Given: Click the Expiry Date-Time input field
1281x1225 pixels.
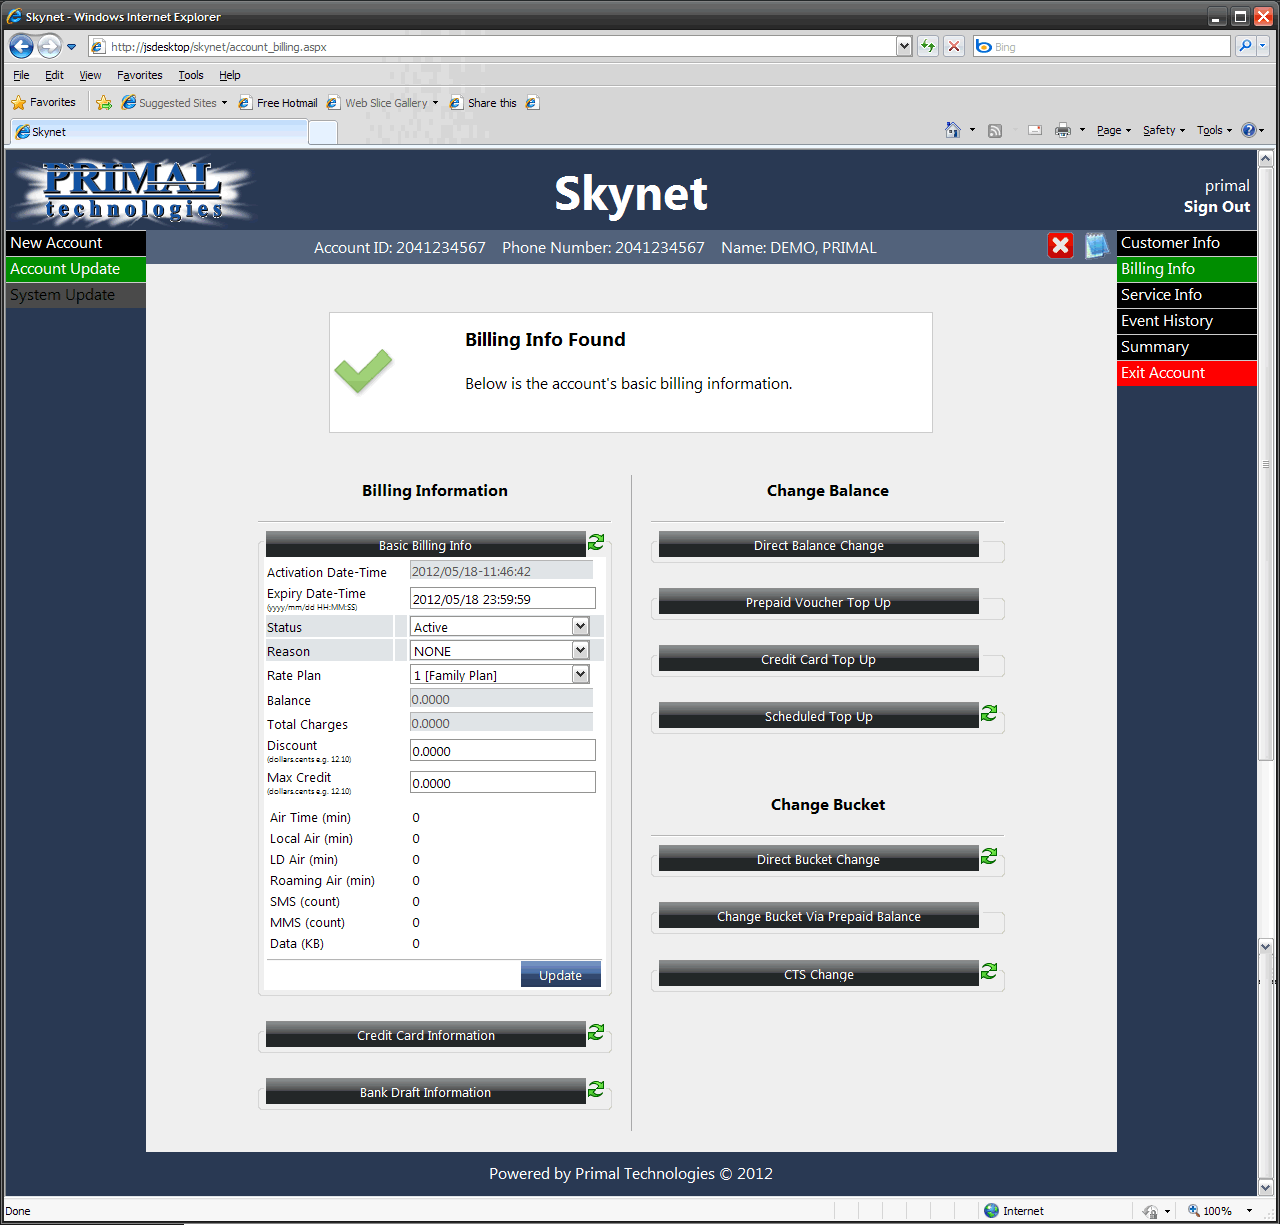Looking at the screenshot, I should [x=503, y=598].
